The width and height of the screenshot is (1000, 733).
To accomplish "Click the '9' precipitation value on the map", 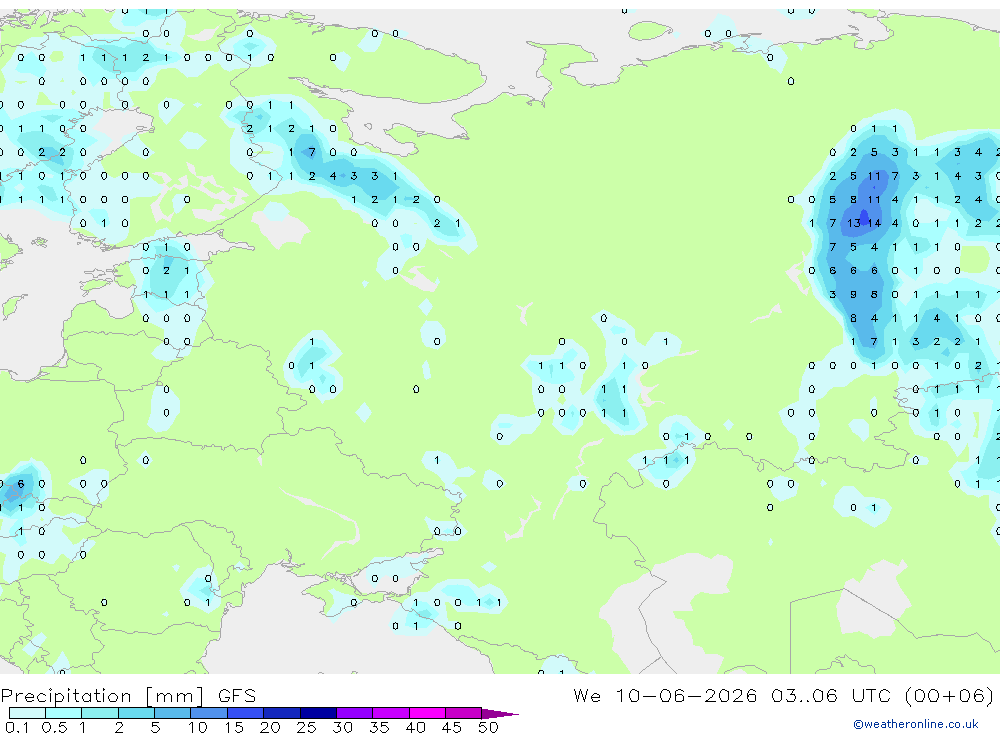I will (853, 295).
